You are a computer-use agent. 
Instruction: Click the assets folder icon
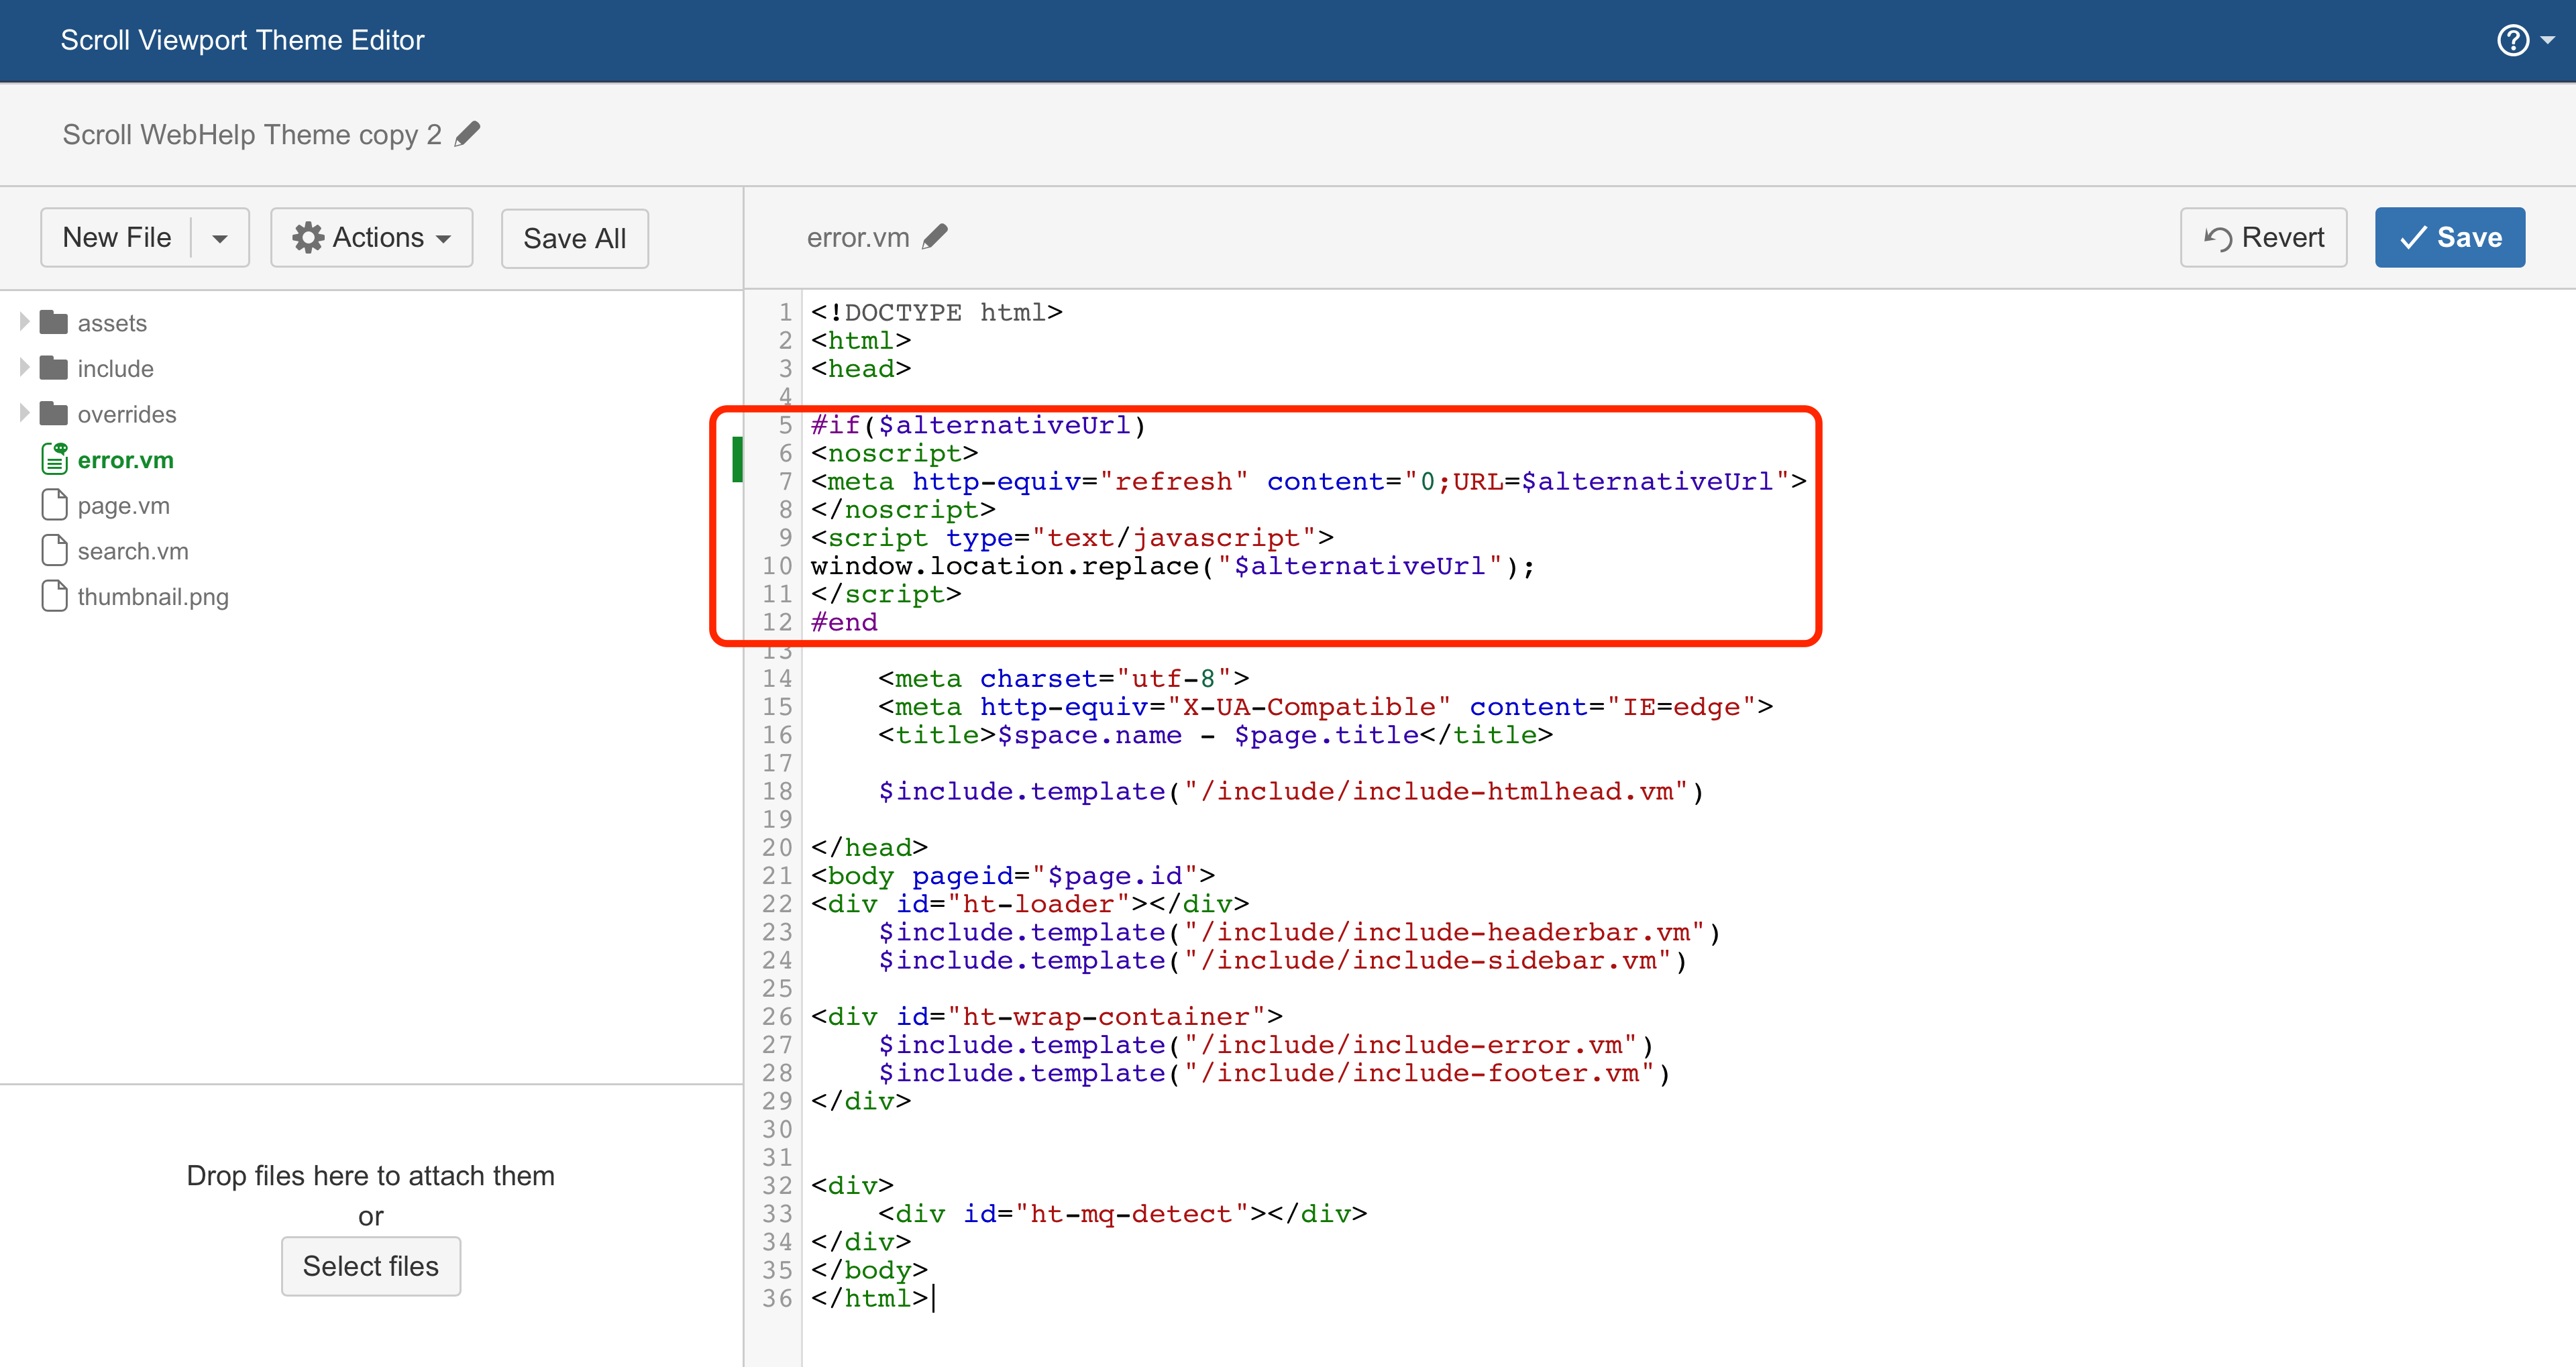[x=54, y=322]
